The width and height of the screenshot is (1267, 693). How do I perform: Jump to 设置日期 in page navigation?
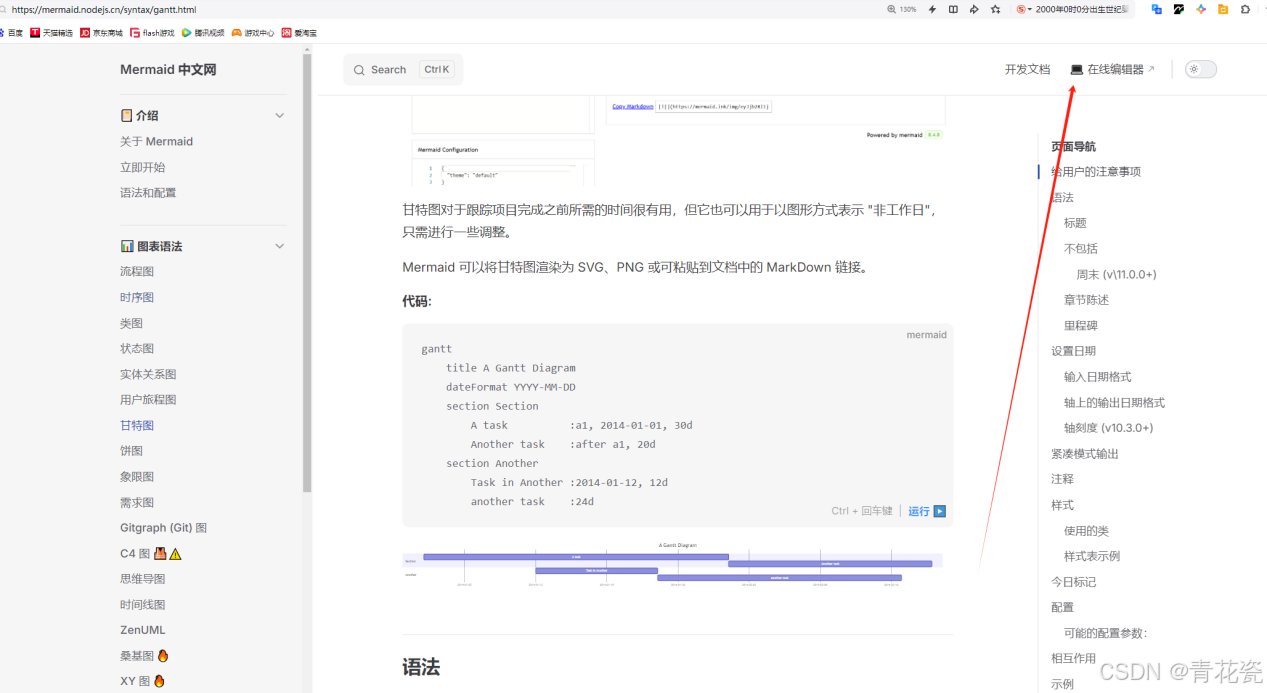point(1073,351)
